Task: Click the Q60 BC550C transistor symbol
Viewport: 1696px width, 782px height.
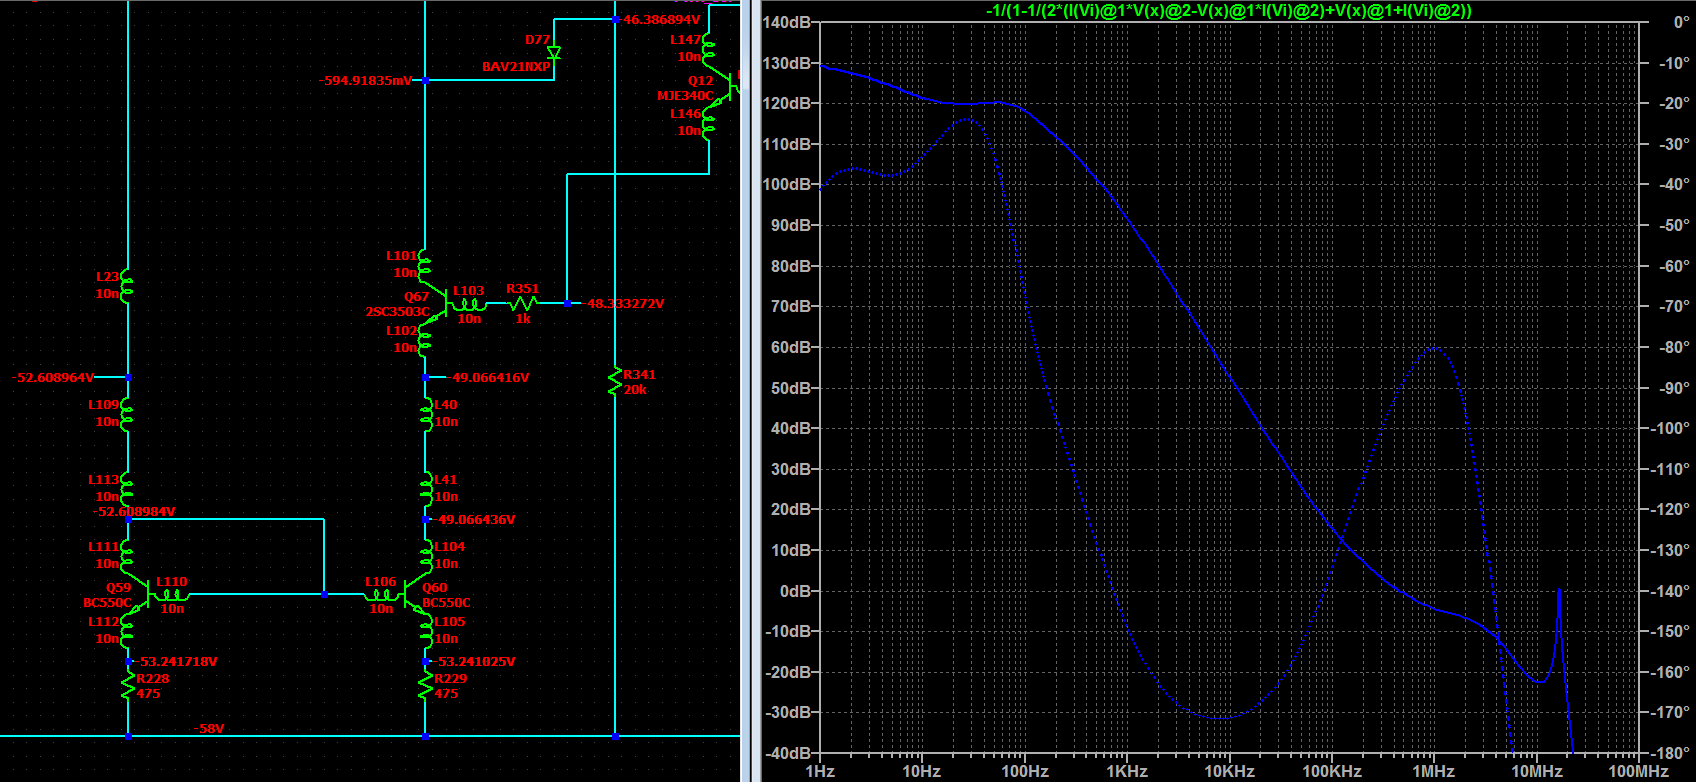Action: point(415,595)
